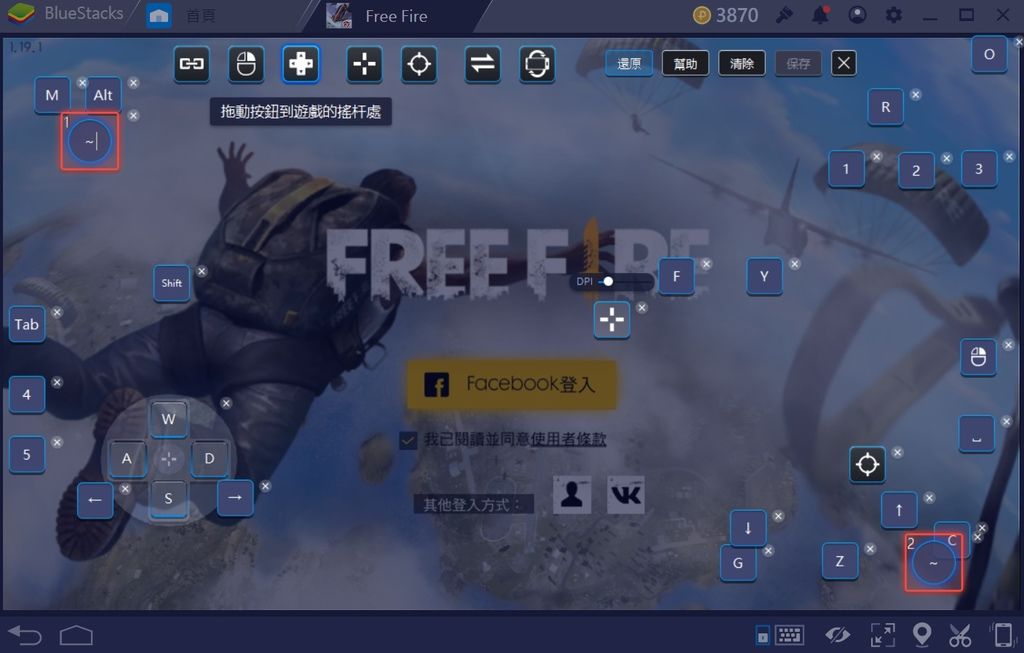Toggle the user terms agreement checkbox
This screenshot has width=1024, height=653.
click(408, 440)
